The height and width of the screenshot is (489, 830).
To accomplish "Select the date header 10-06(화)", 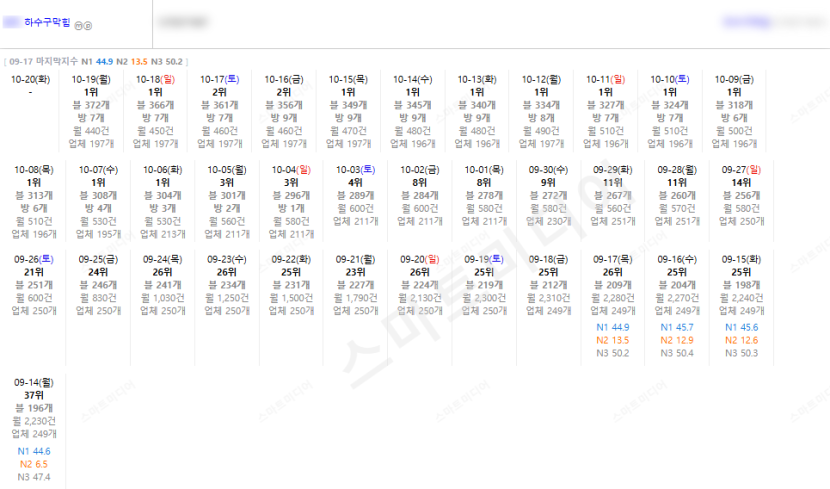I will point(163,170).
